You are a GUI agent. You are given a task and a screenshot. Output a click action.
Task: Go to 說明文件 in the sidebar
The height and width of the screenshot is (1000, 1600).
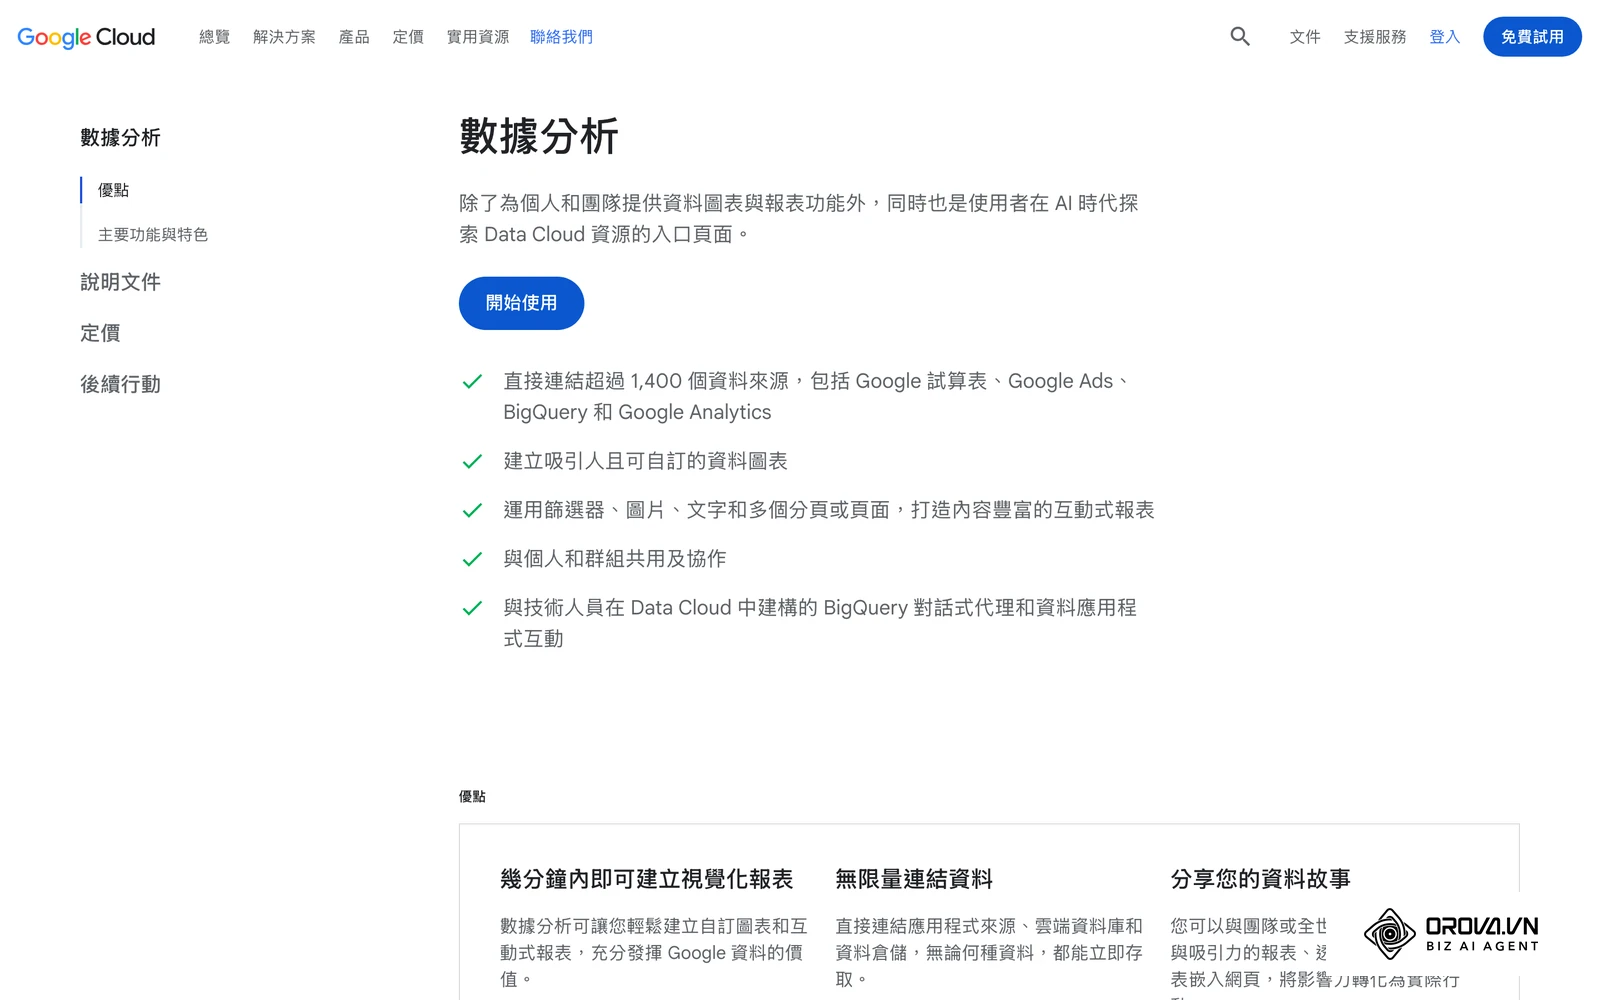[120, 282]
